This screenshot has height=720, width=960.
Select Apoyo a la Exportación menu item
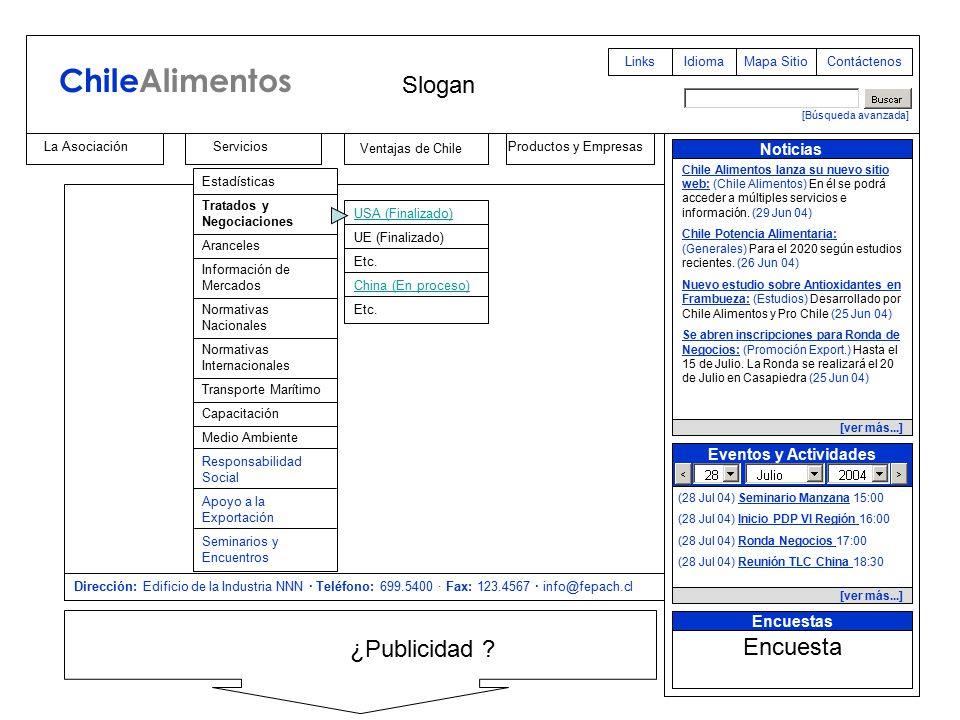(265, 509)
